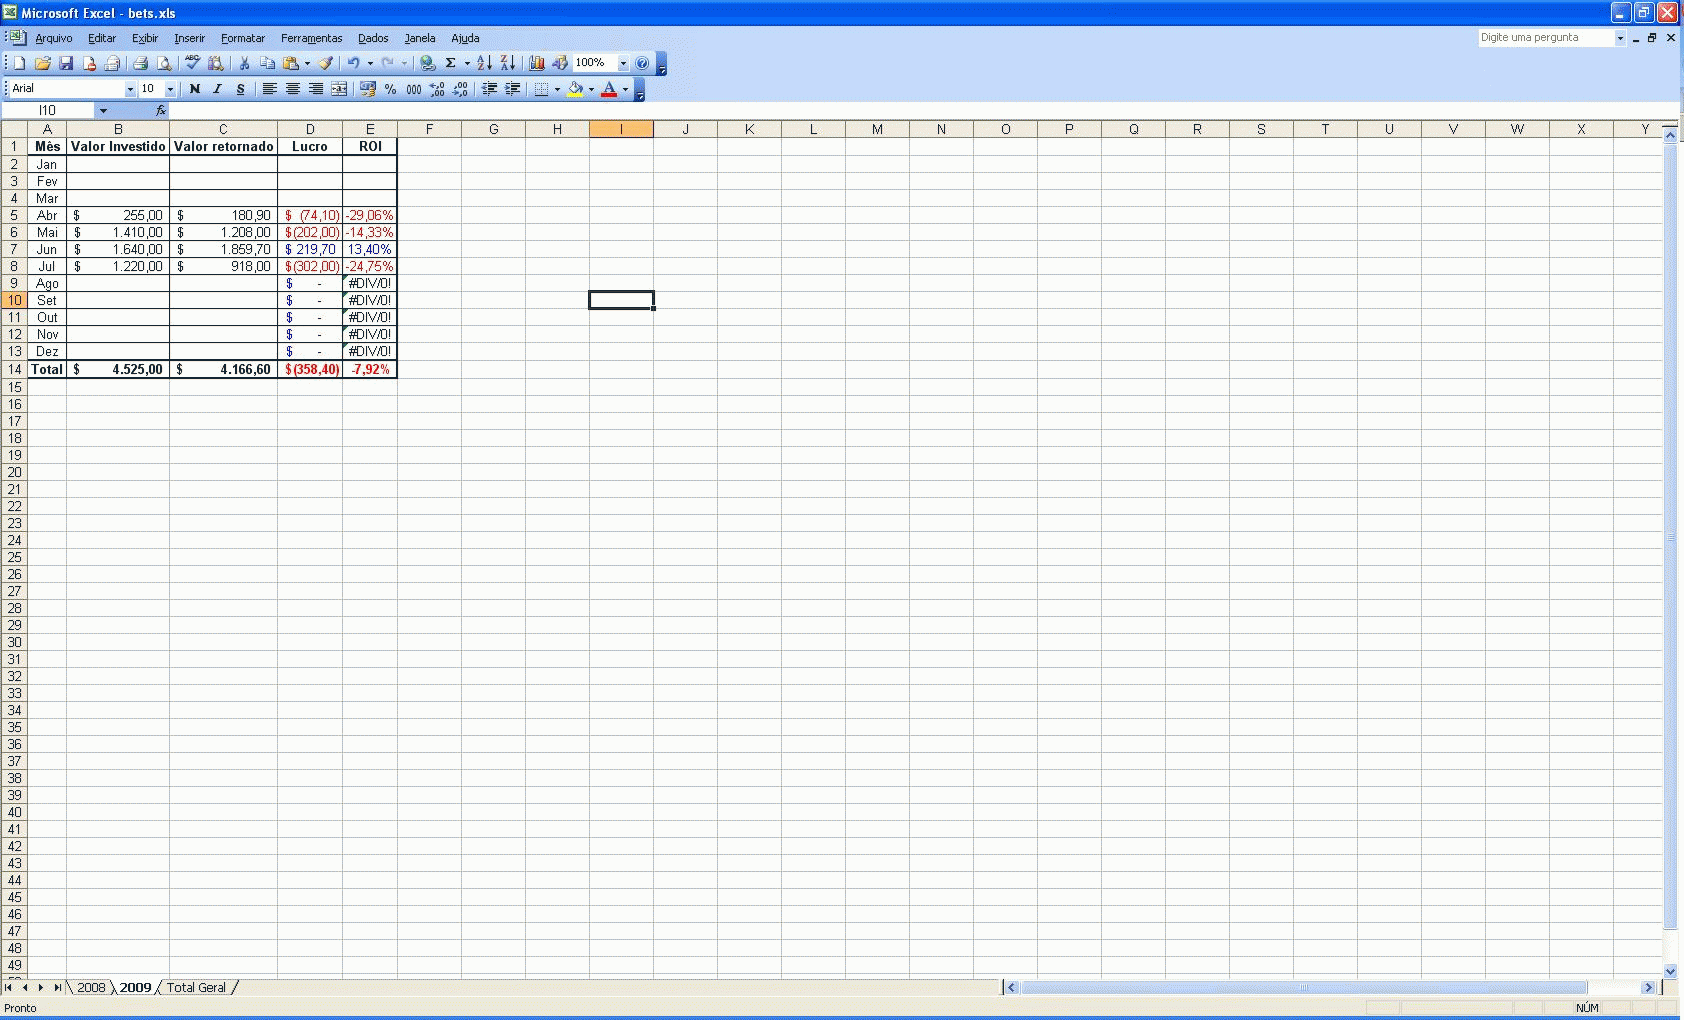Screen dimensions: 1684x1020
Task: Switch to the 2008 sheet tab
Action: point(91,987)
